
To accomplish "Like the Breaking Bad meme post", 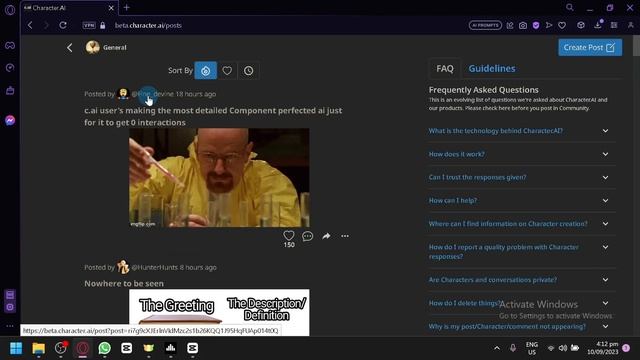I will 289,235.
